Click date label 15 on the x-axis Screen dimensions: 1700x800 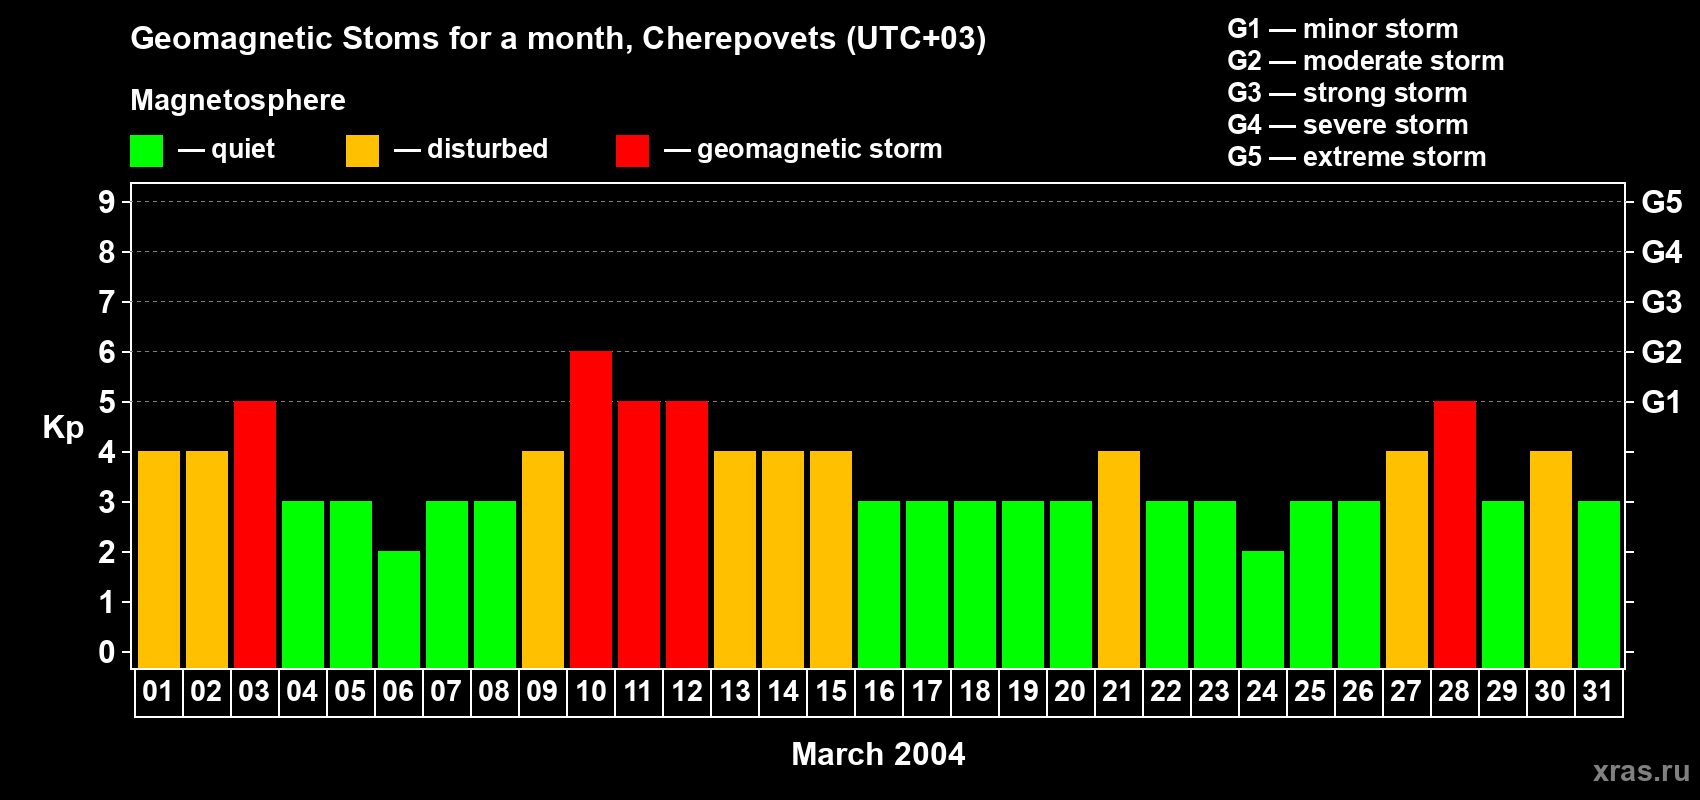831,692
